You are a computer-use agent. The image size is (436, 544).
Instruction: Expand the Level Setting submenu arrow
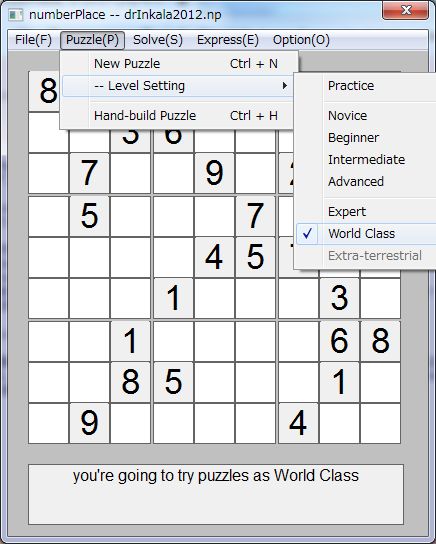(x=285, y=86)
